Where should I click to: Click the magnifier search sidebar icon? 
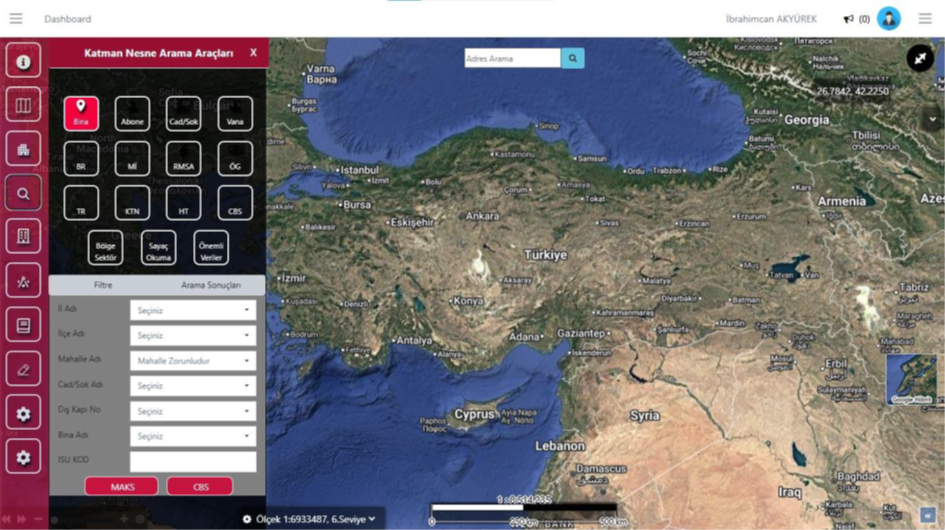(23, 194)
